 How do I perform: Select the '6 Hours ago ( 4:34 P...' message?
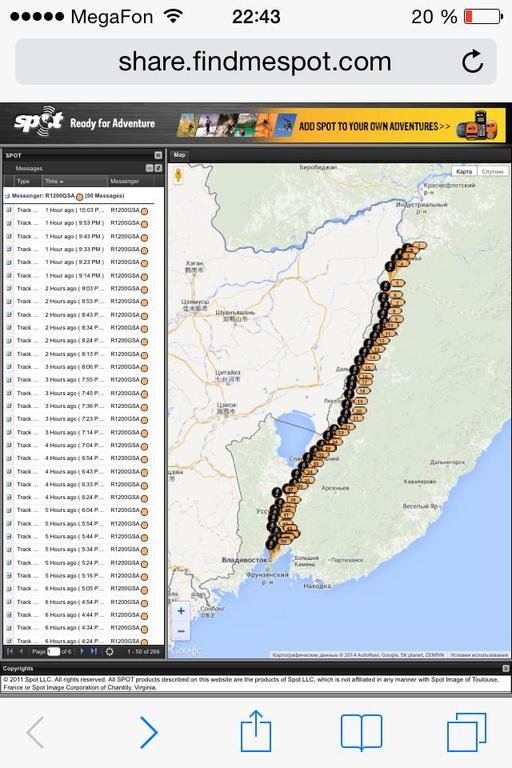click(78, 628)
